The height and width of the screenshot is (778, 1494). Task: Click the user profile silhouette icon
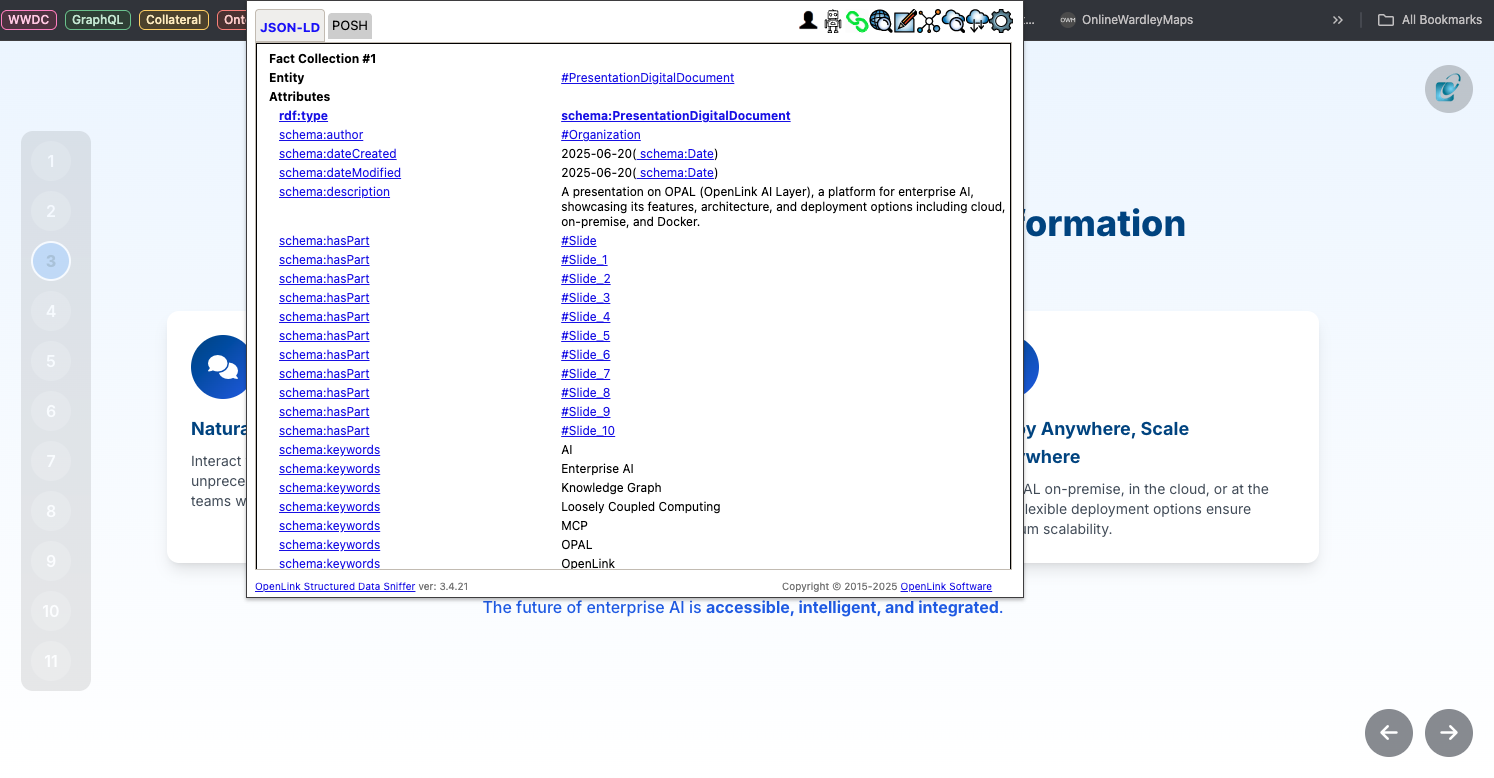pos(808,21)
